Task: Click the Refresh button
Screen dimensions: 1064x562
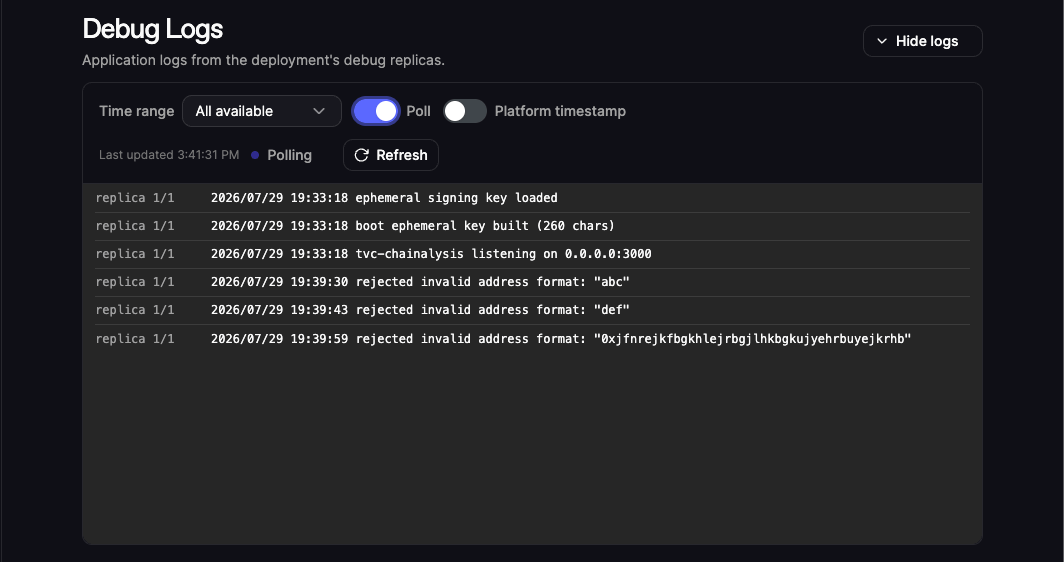Action: tap(391, 155)
